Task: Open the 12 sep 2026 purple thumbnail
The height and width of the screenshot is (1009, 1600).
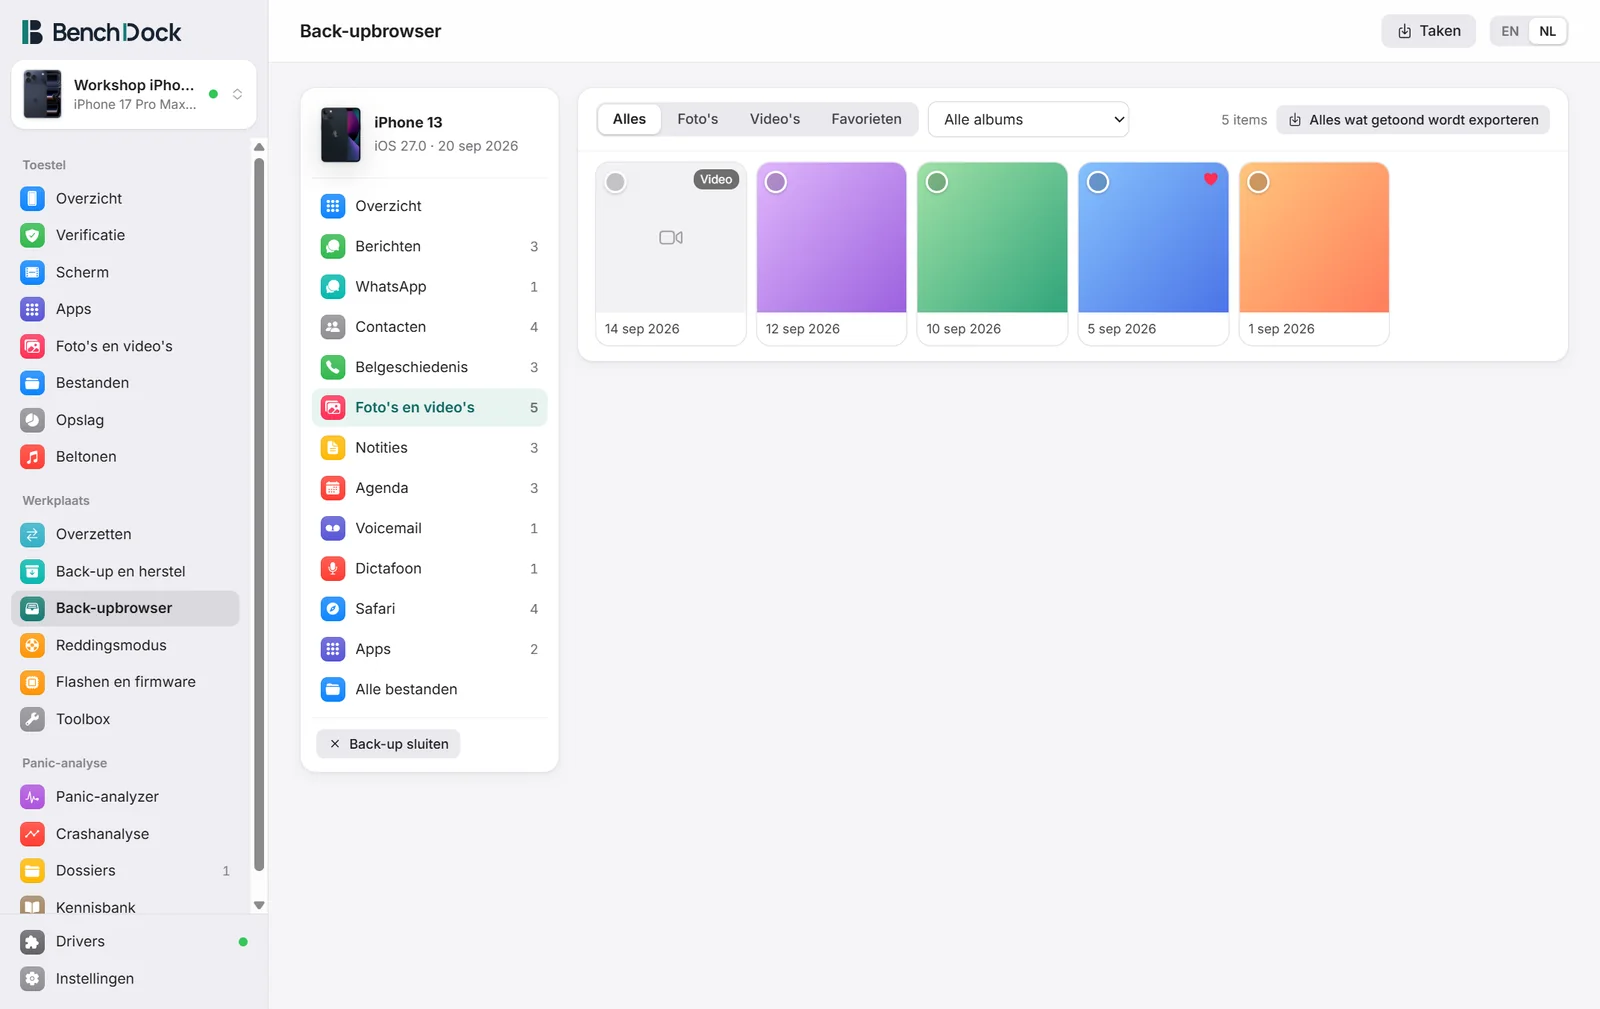Action: [x=831, y=238]
